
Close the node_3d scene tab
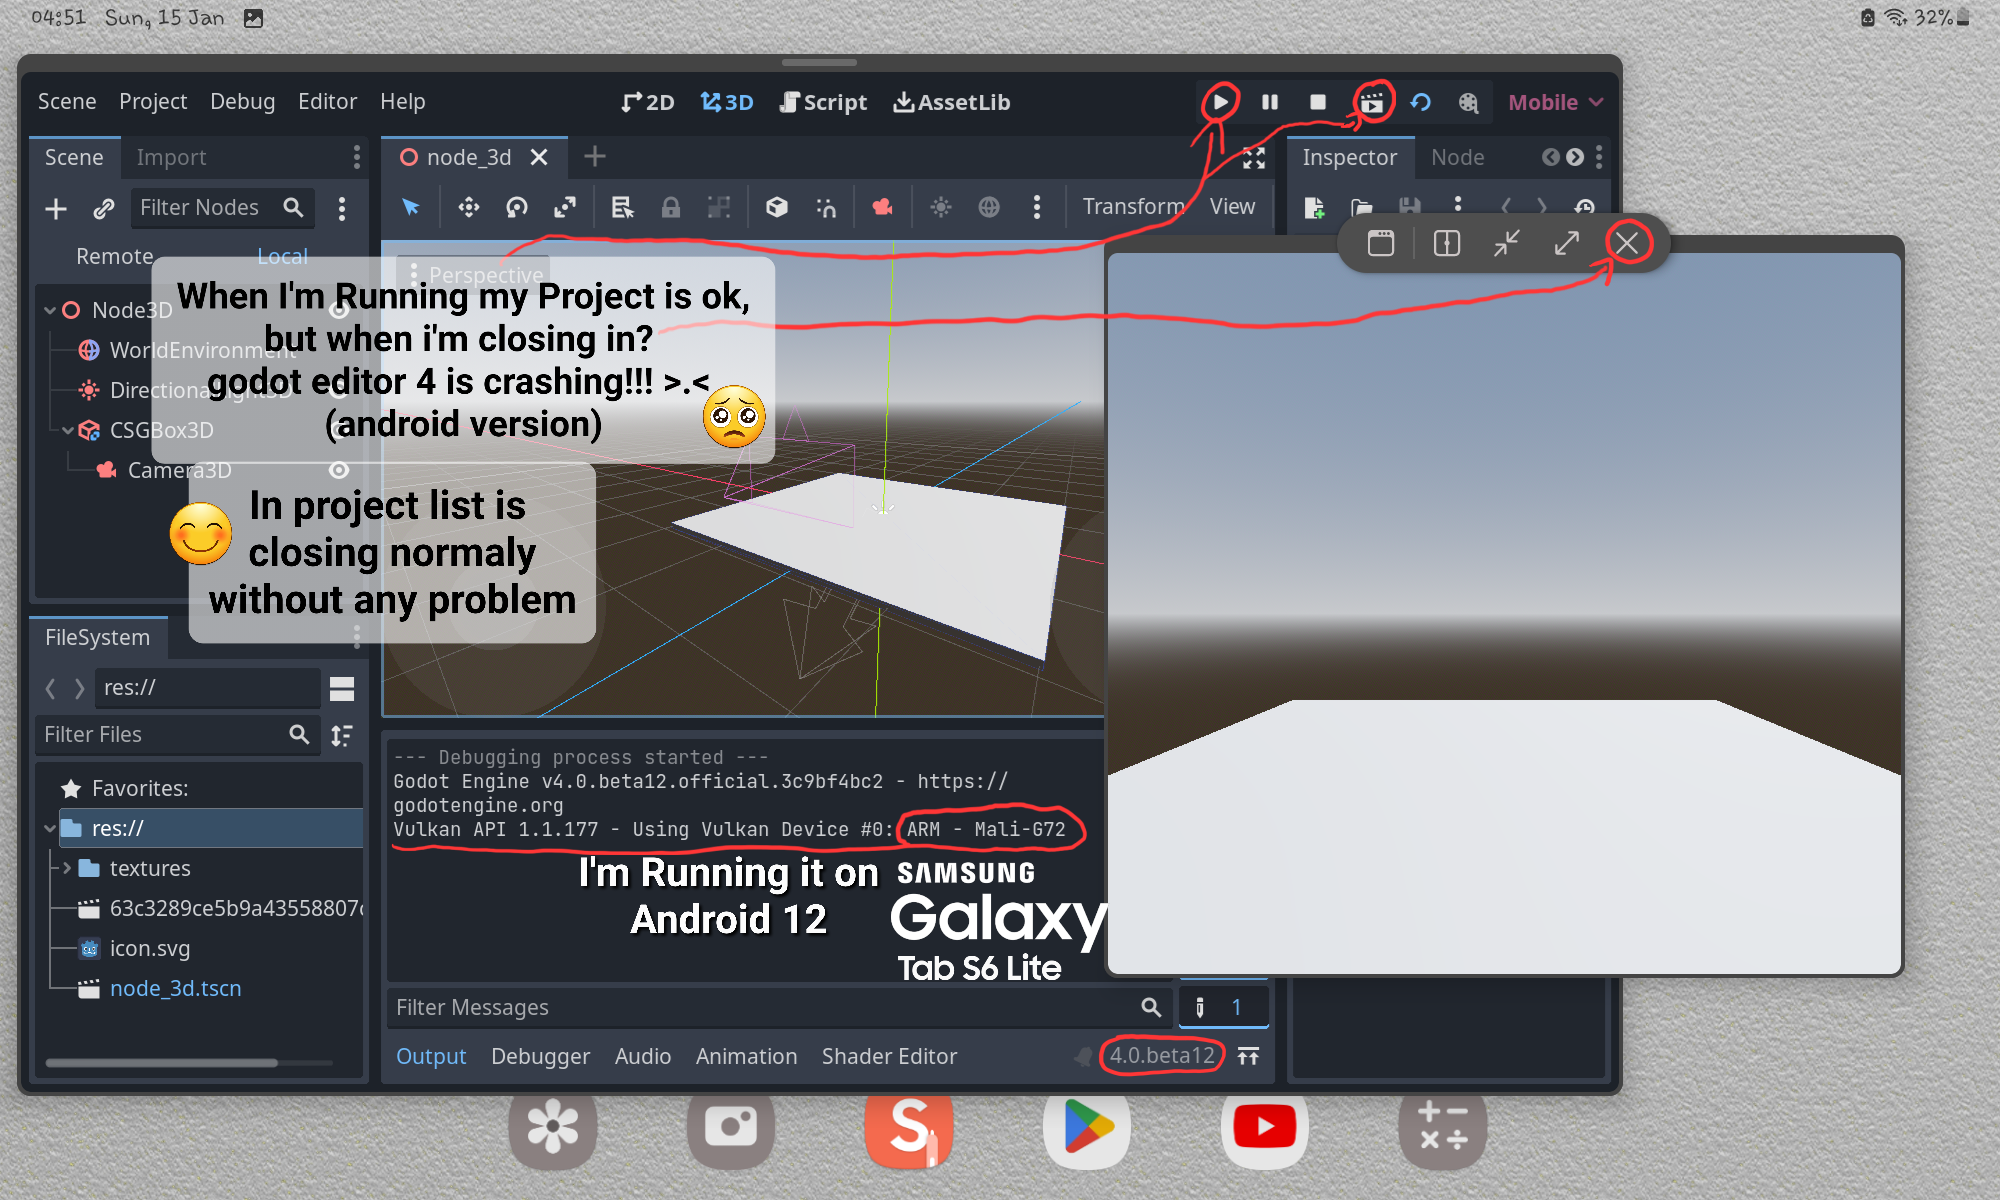pos(539,157)
